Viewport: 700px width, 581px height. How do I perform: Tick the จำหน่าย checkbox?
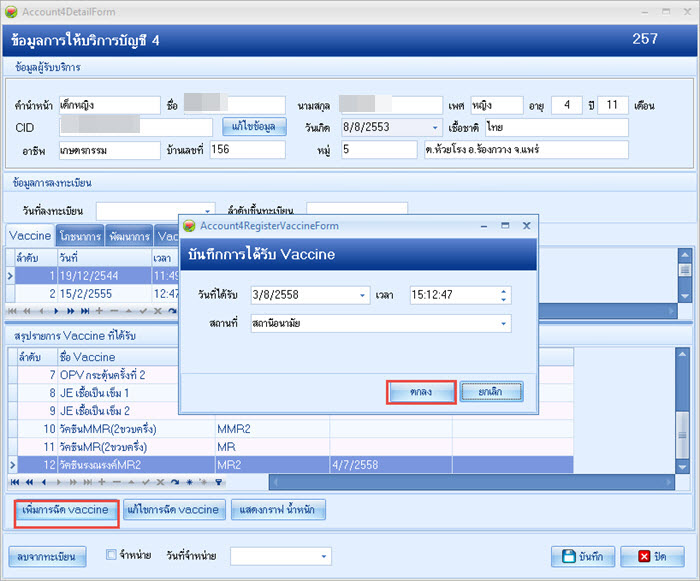tap(113, 555)
